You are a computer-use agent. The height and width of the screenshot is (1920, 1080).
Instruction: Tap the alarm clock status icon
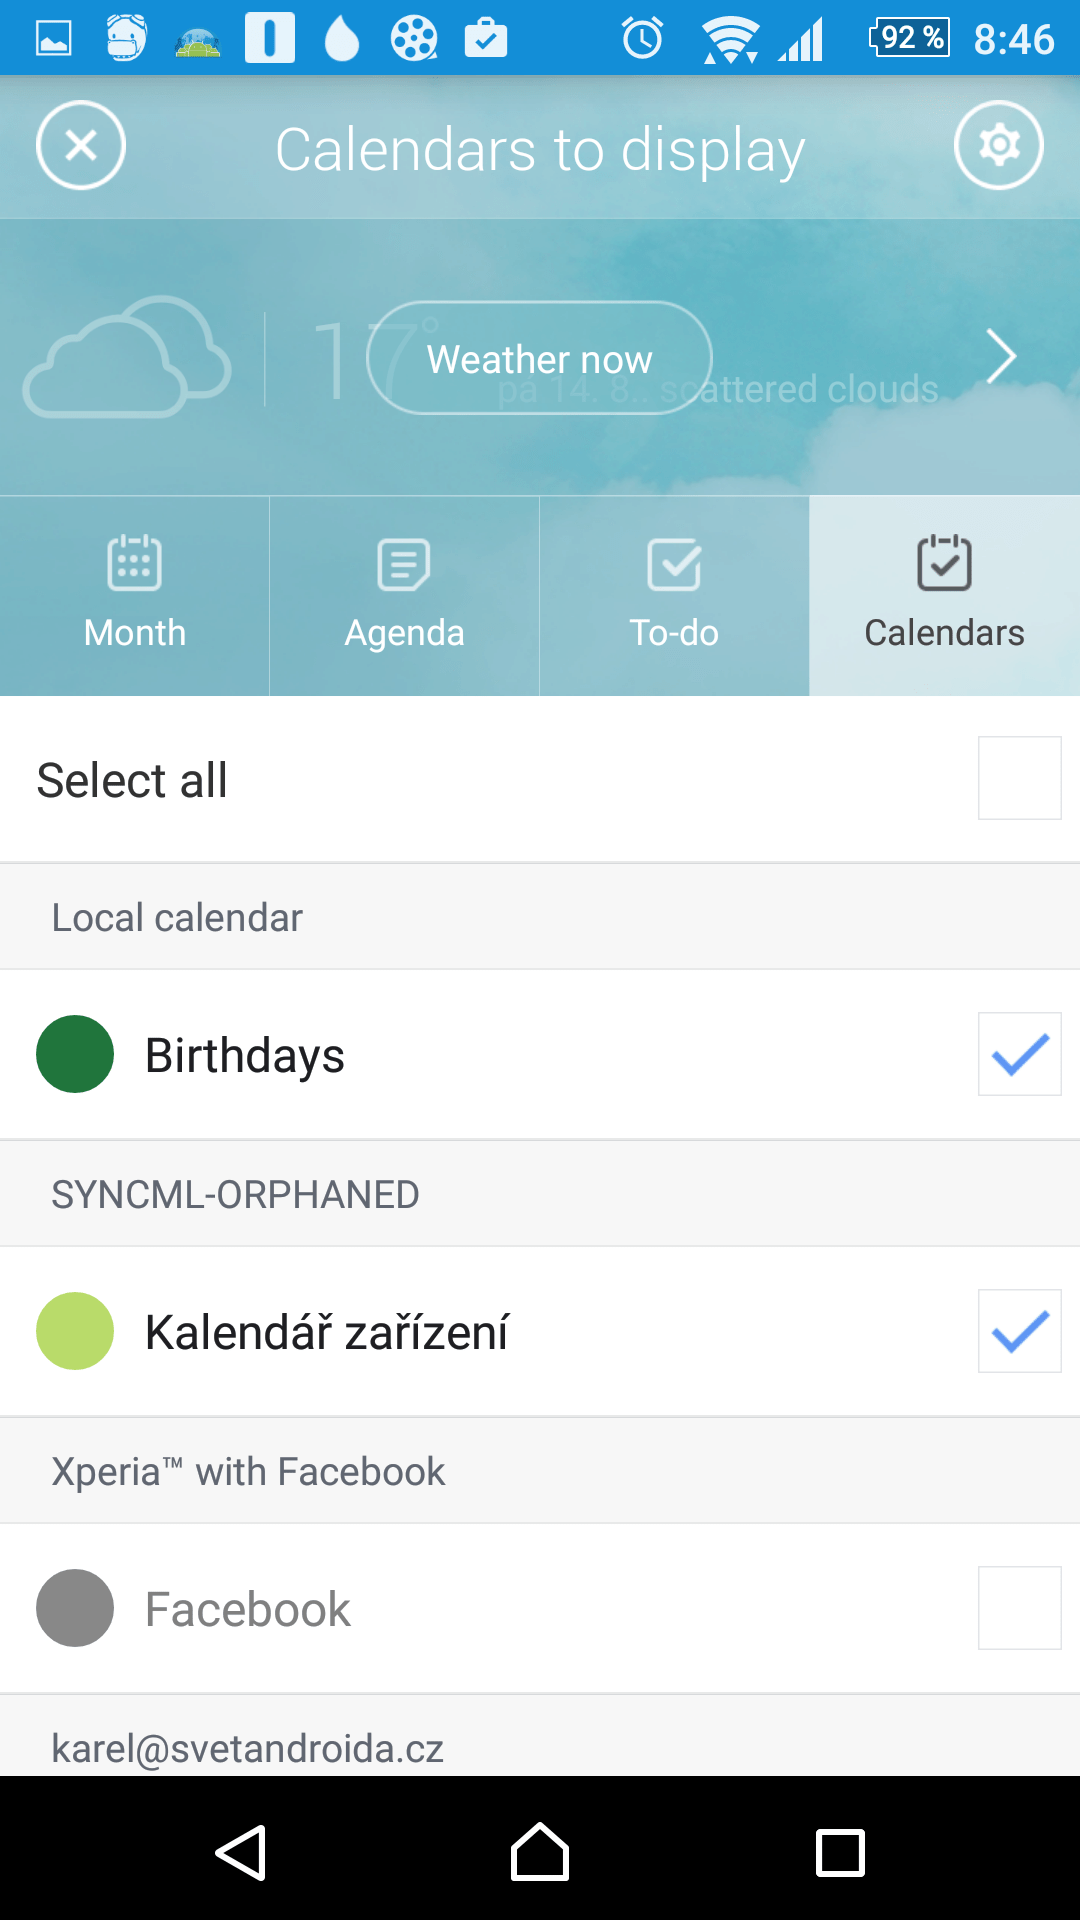642,39
